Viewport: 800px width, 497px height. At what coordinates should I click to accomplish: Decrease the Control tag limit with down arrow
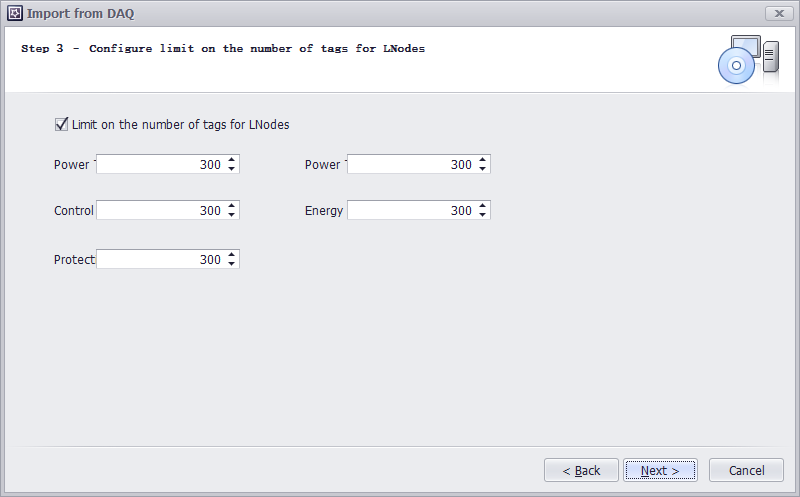pyautogui.click(x=232, y=215)
